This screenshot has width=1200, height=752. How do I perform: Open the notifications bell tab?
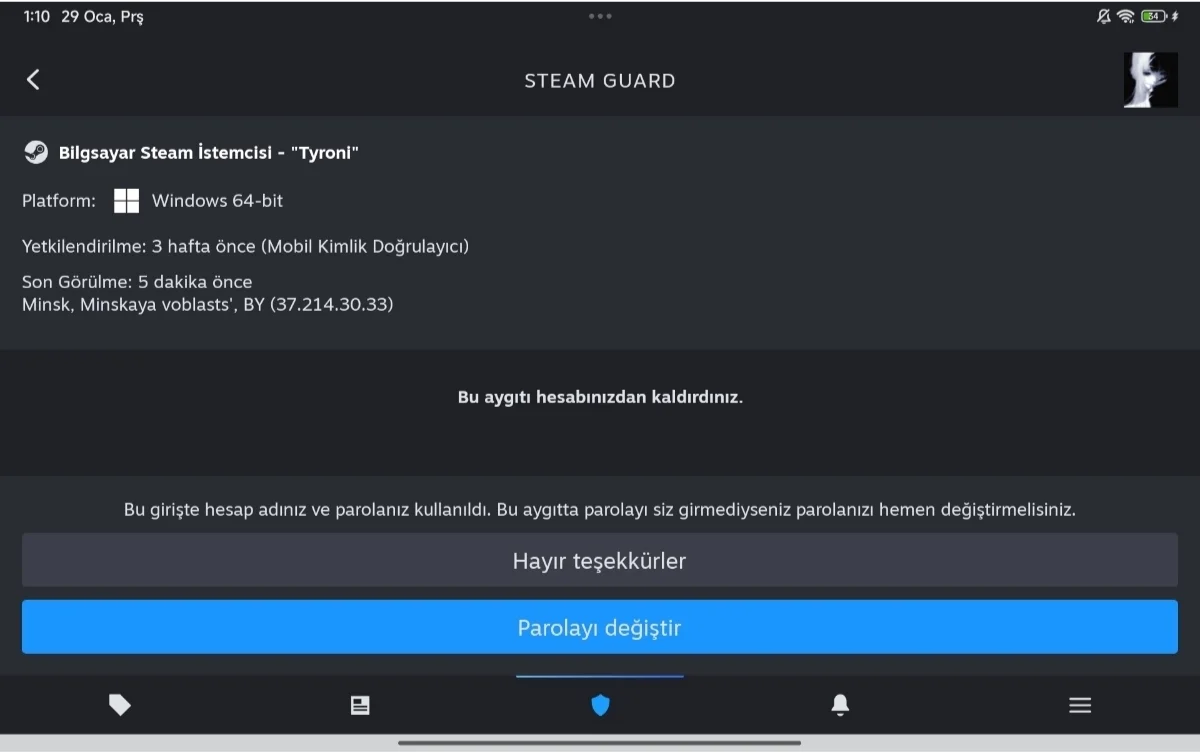click(840, 706)
